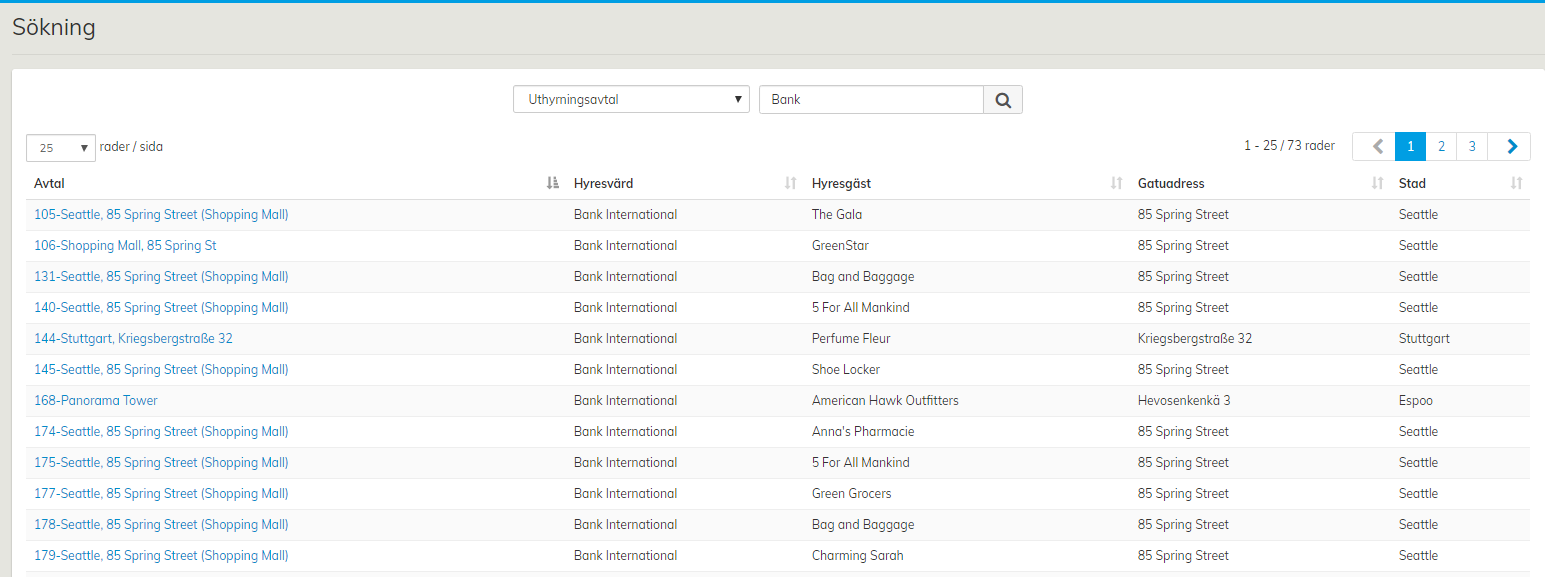Open the Uthyrningsavtal search type dropdown
This screenshot has width=1545, height=577.
click(631, 100)
